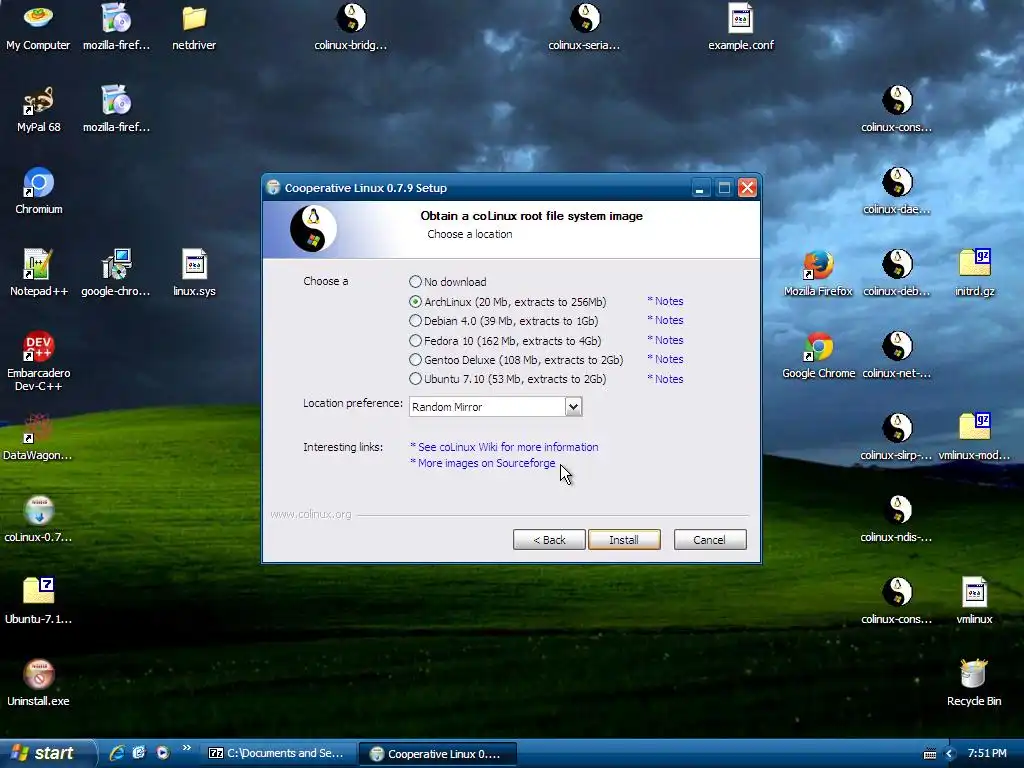This screenshot has width=1024, height=768.
Task: Select the Uninstall.exe desktop icon
Action: [38, 683]
